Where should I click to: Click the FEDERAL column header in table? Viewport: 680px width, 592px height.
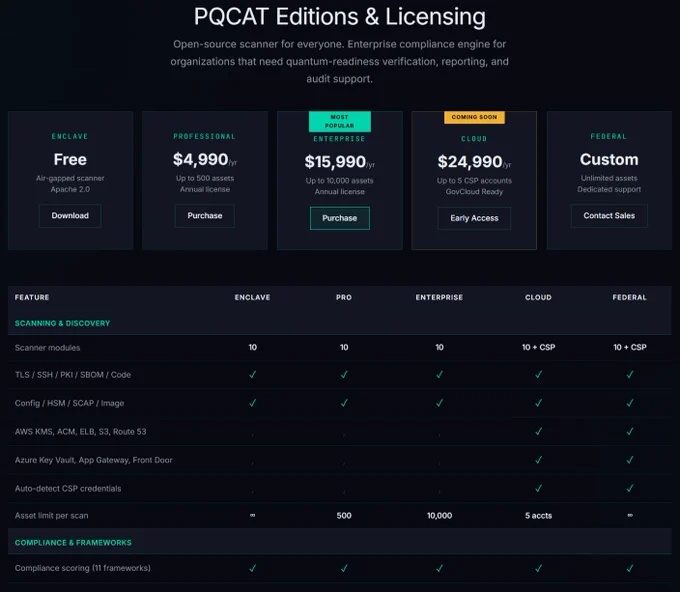pos(630,298)
